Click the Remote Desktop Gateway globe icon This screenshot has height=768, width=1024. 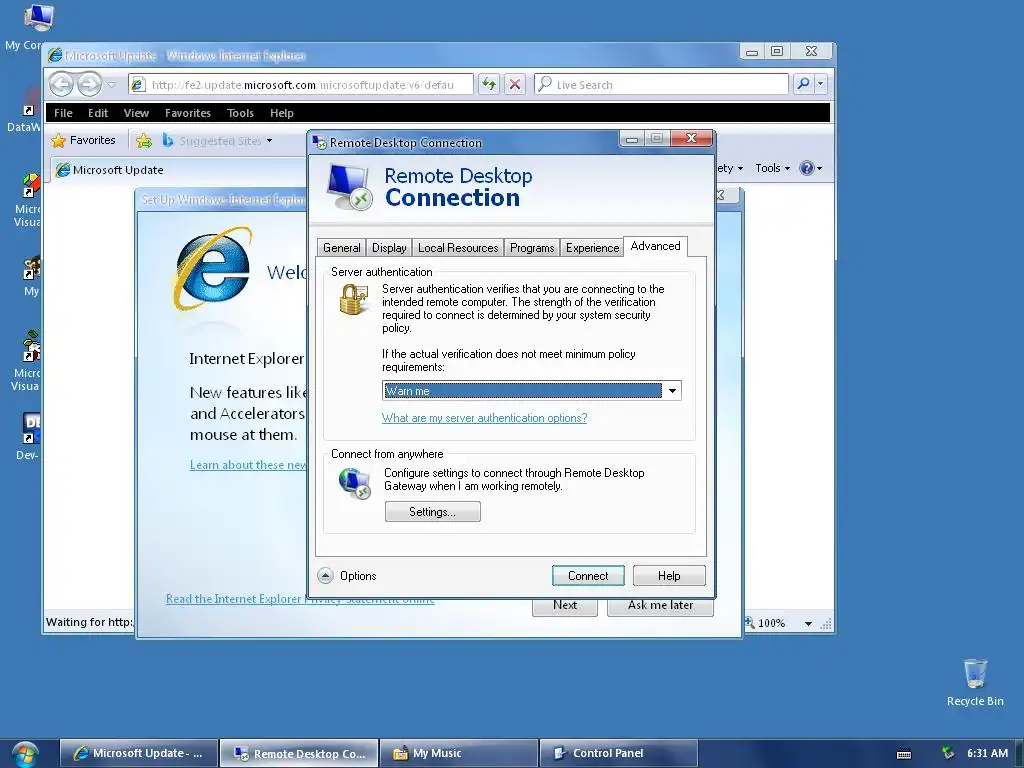(x=355, y=484)
